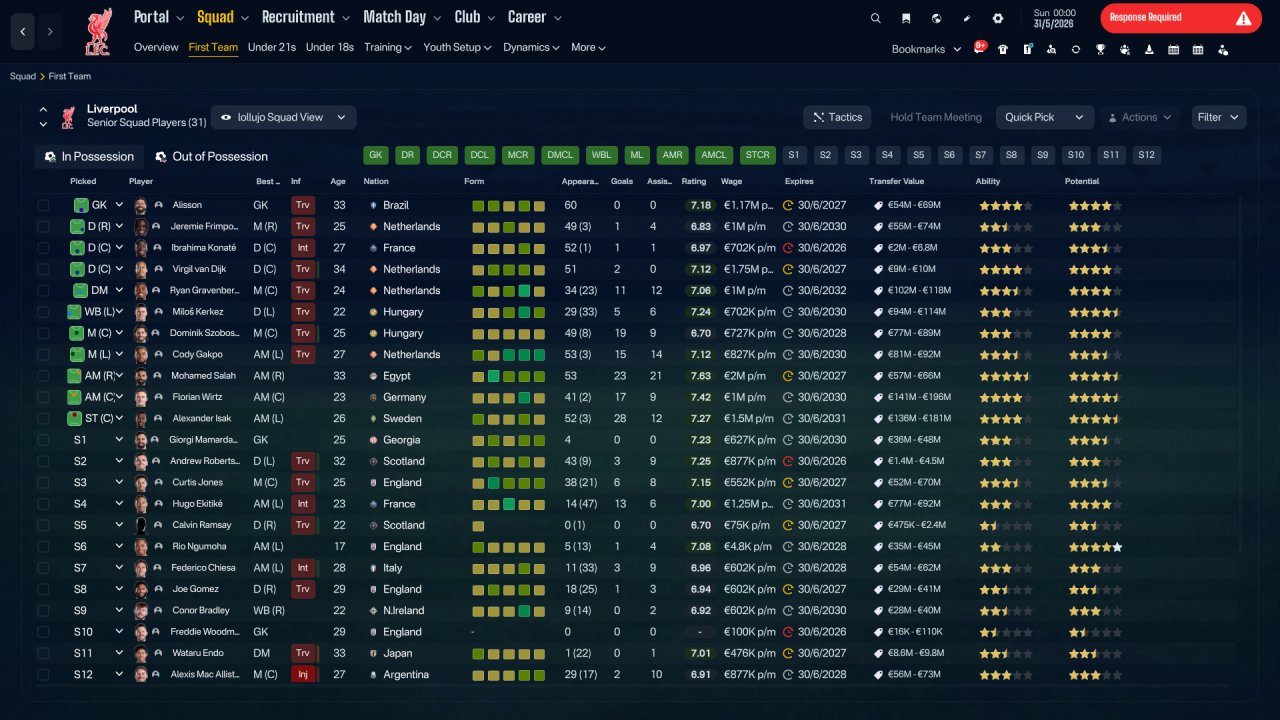Click the first calendar icon in bookmarks bar
The height and width of the screenshot is (720, 1280).
tap(1173, 49)
